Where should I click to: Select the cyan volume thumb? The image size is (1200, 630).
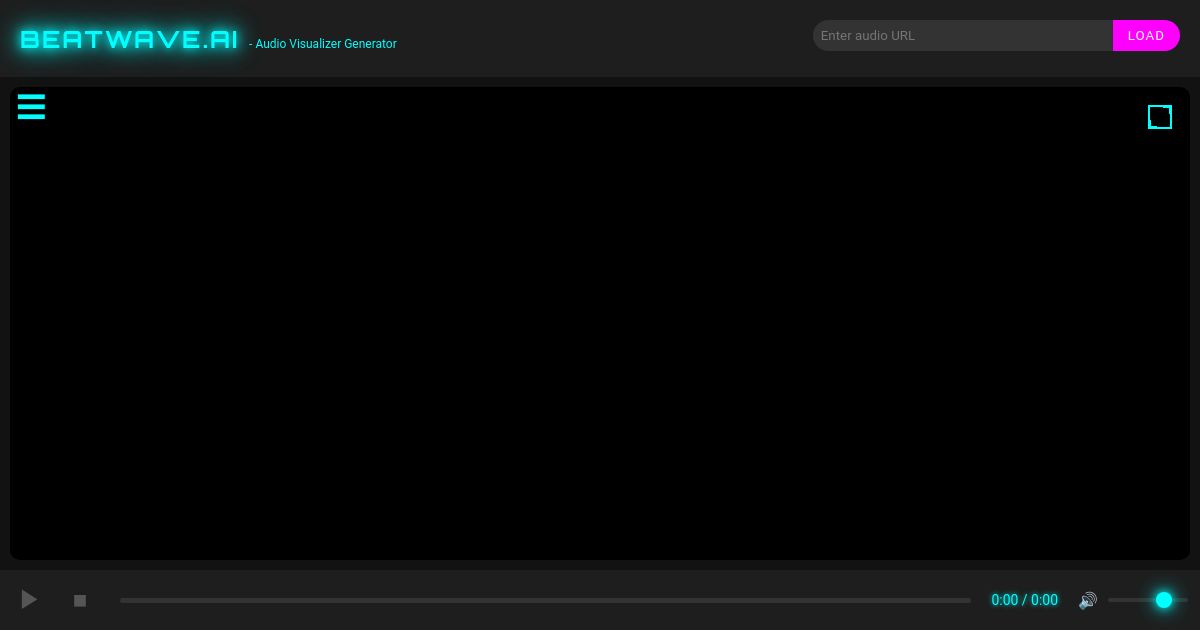pyautogui.click(x=1164, y=600)
